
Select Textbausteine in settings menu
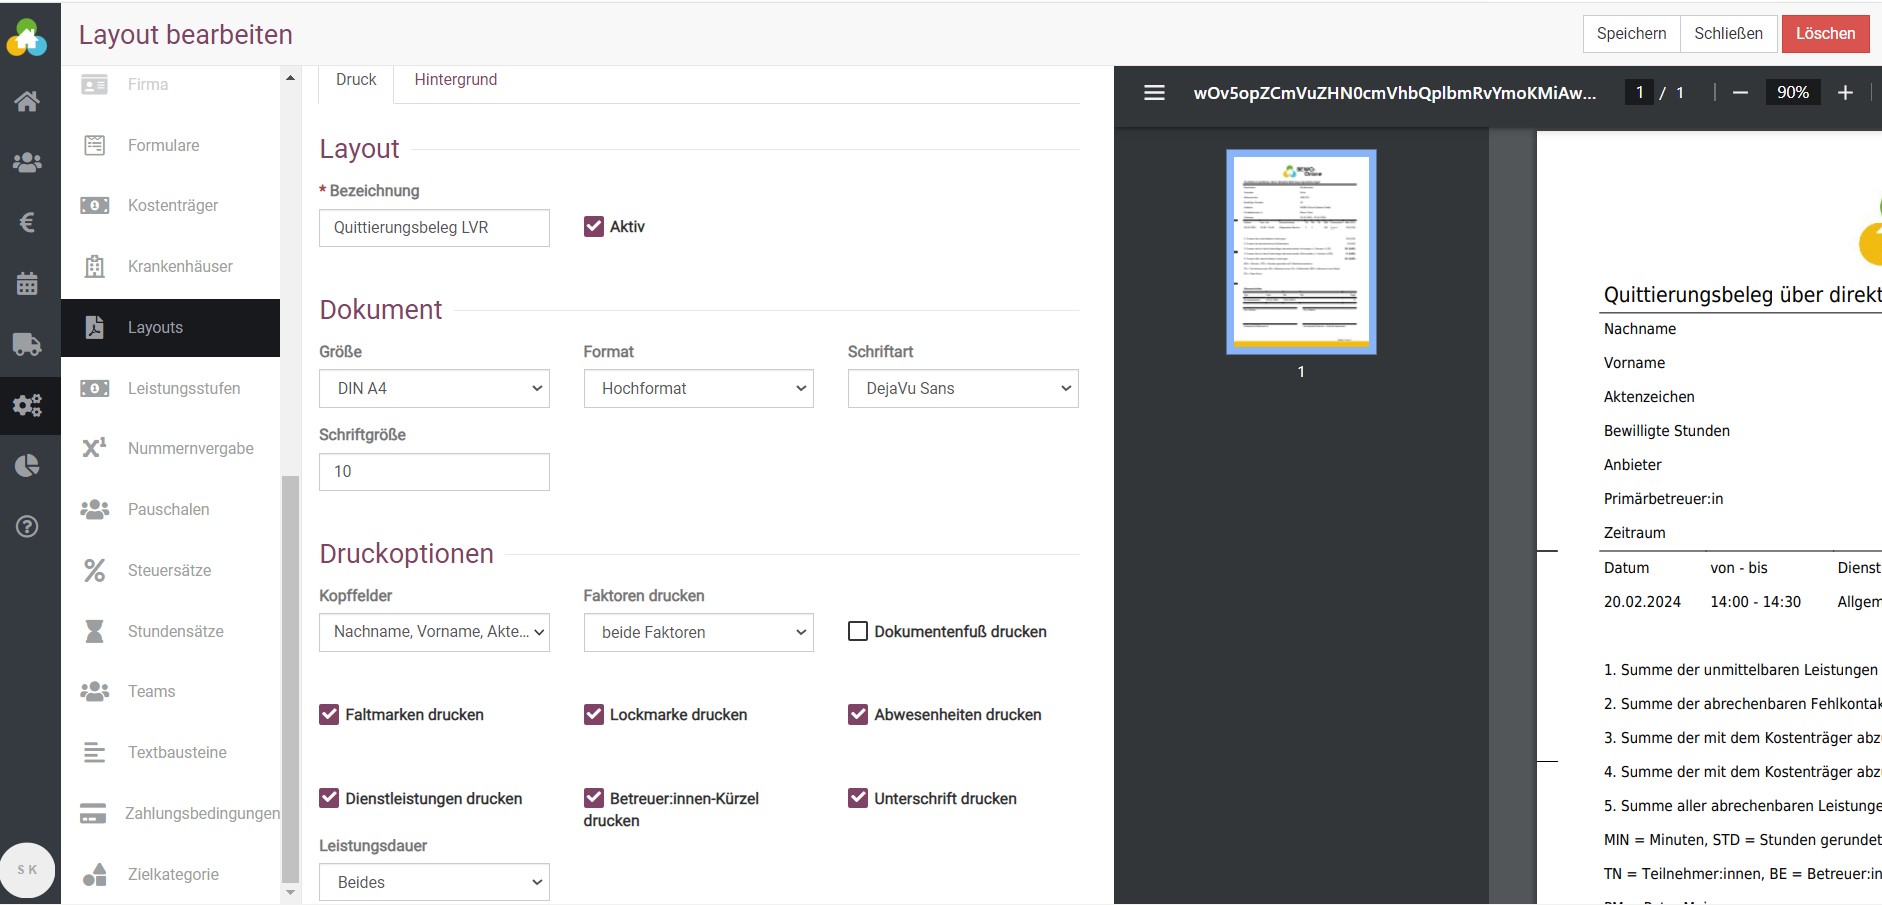(177, 753)
